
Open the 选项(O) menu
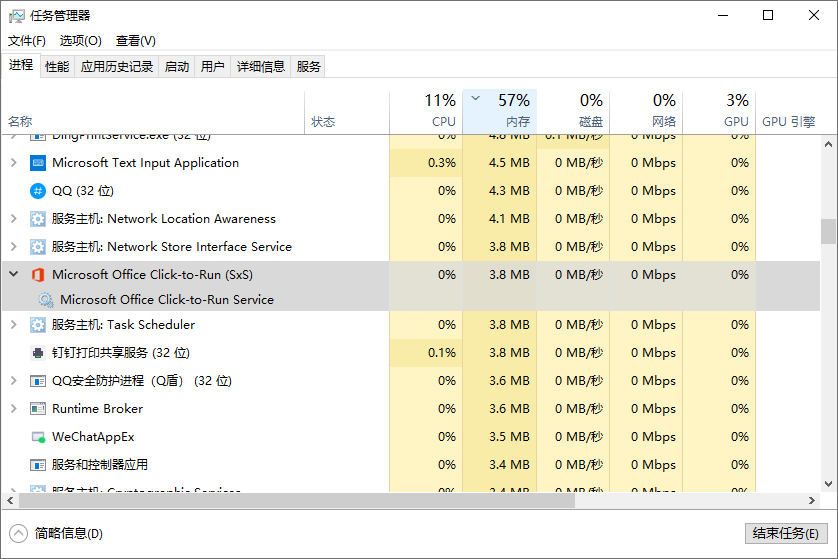pyautogui.click(x=80, y=41)
